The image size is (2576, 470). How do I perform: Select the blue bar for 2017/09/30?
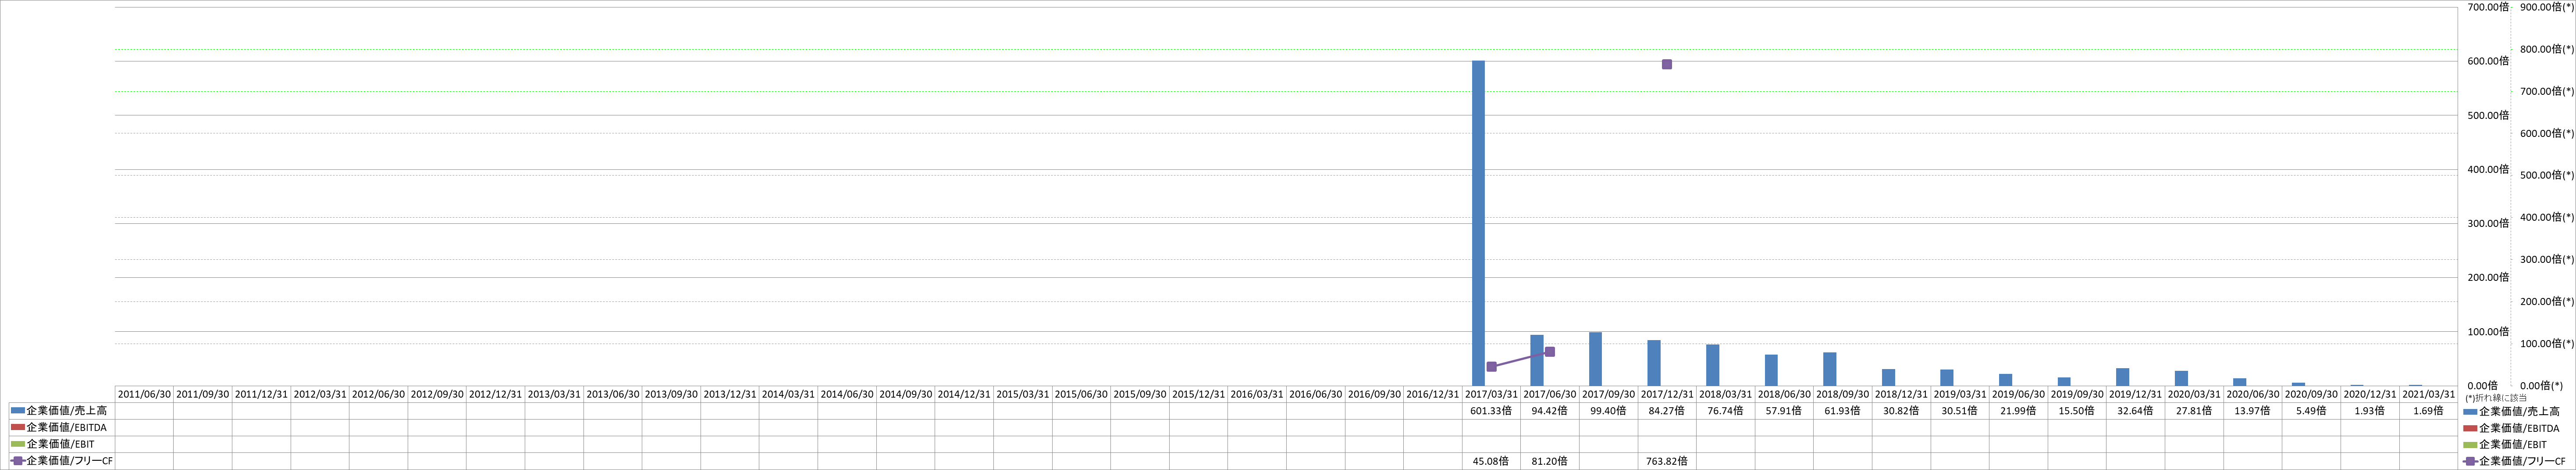pos(1595,359)
